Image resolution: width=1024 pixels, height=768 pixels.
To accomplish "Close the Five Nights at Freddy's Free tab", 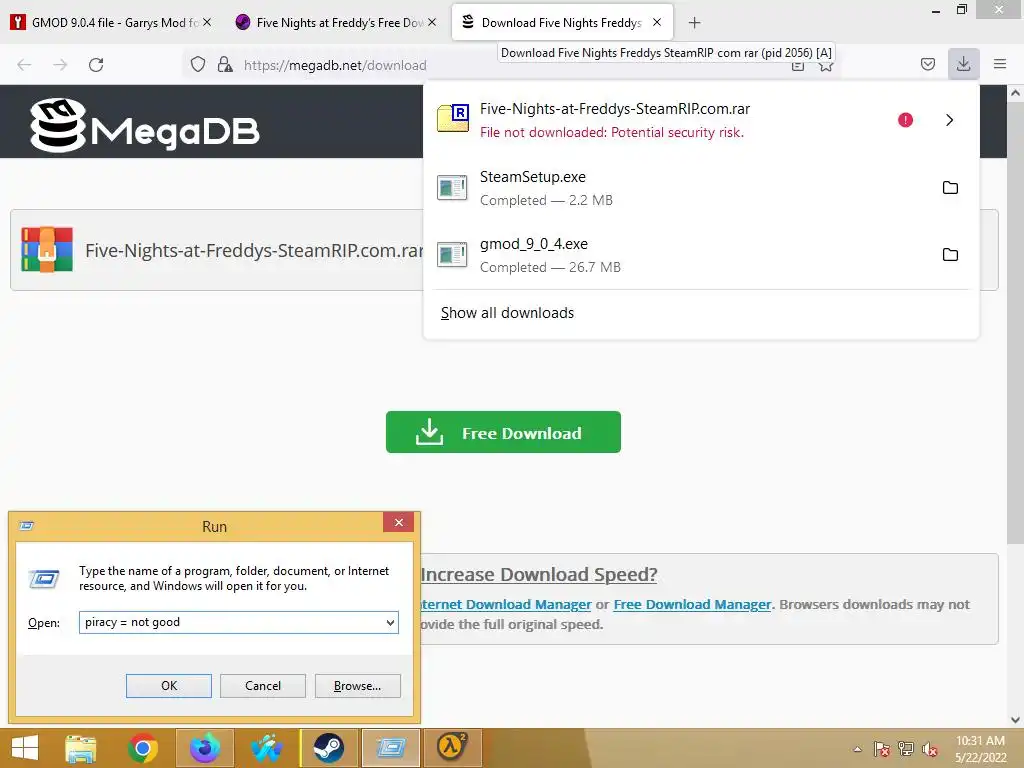I will click(432, 22).
